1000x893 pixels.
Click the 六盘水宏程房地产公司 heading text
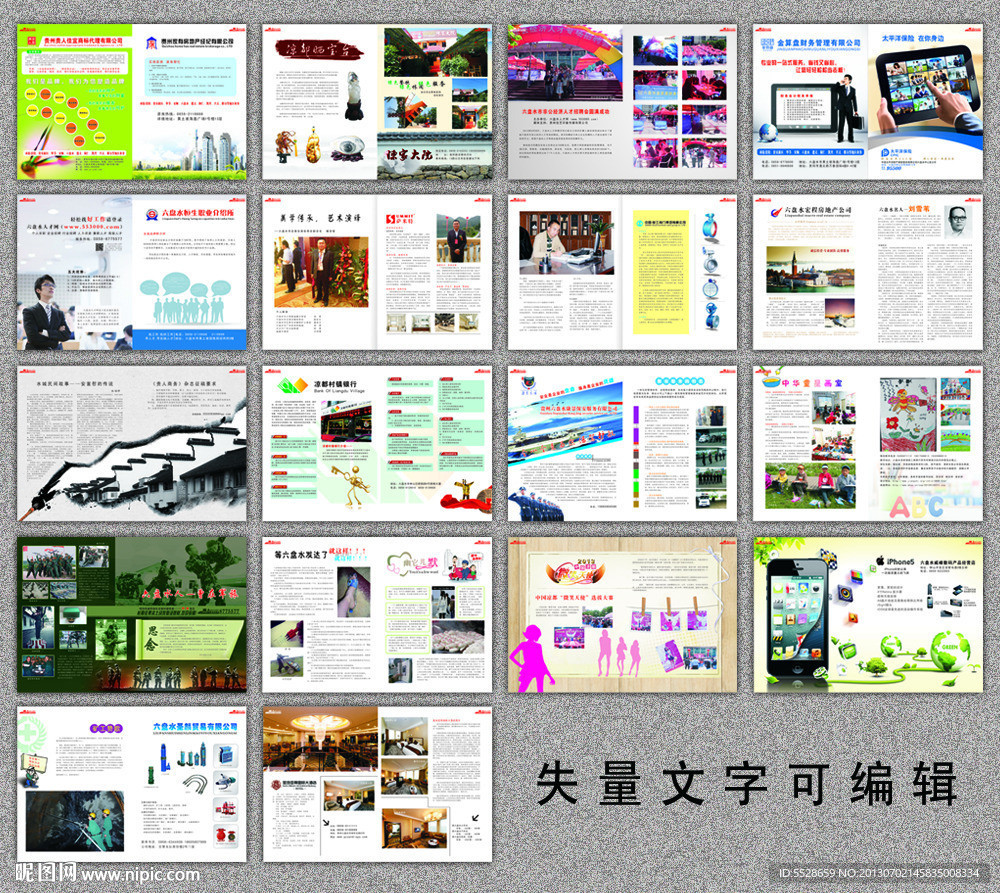[818, 209]
